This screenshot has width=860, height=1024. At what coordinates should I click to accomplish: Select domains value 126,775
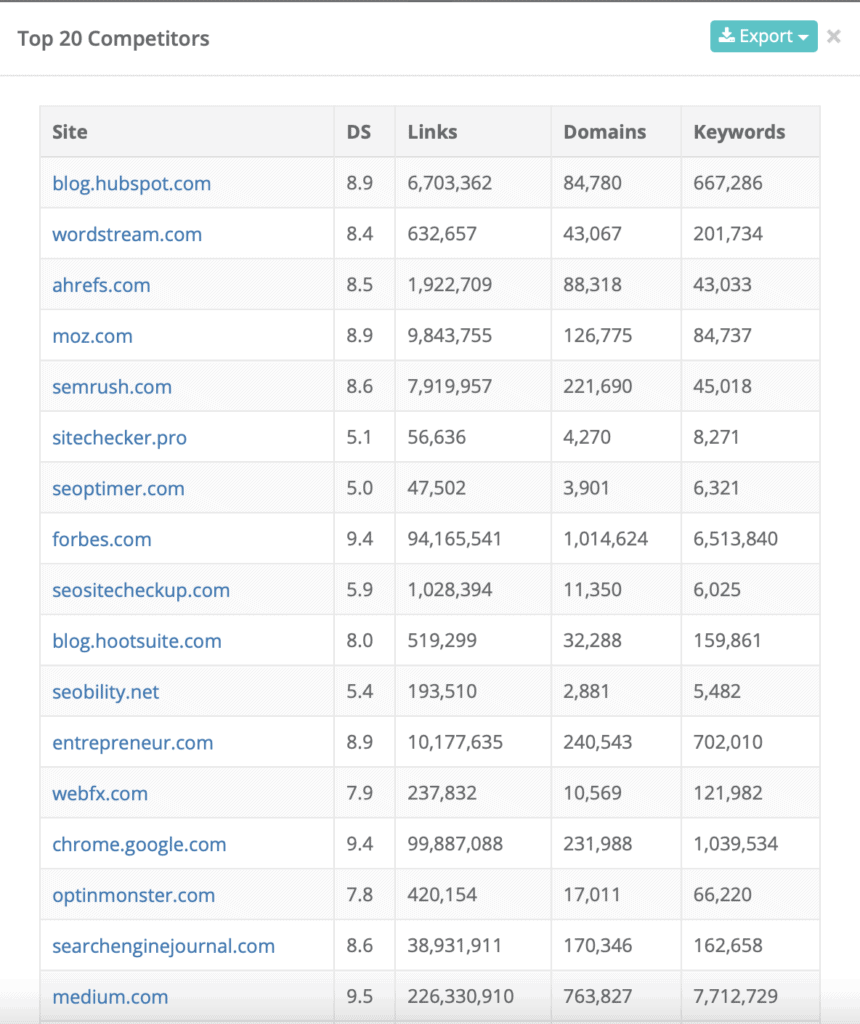[x=597, y=336]
